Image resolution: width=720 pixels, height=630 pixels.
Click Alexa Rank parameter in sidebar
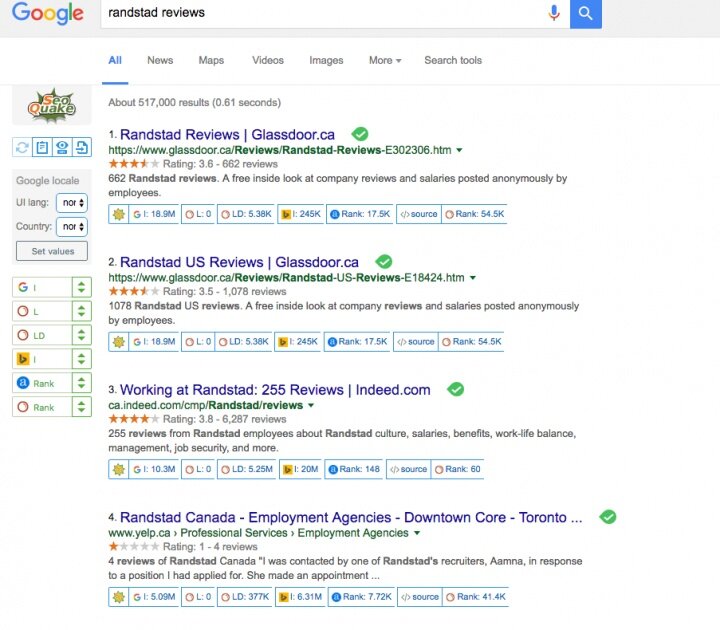coord(42,383)
